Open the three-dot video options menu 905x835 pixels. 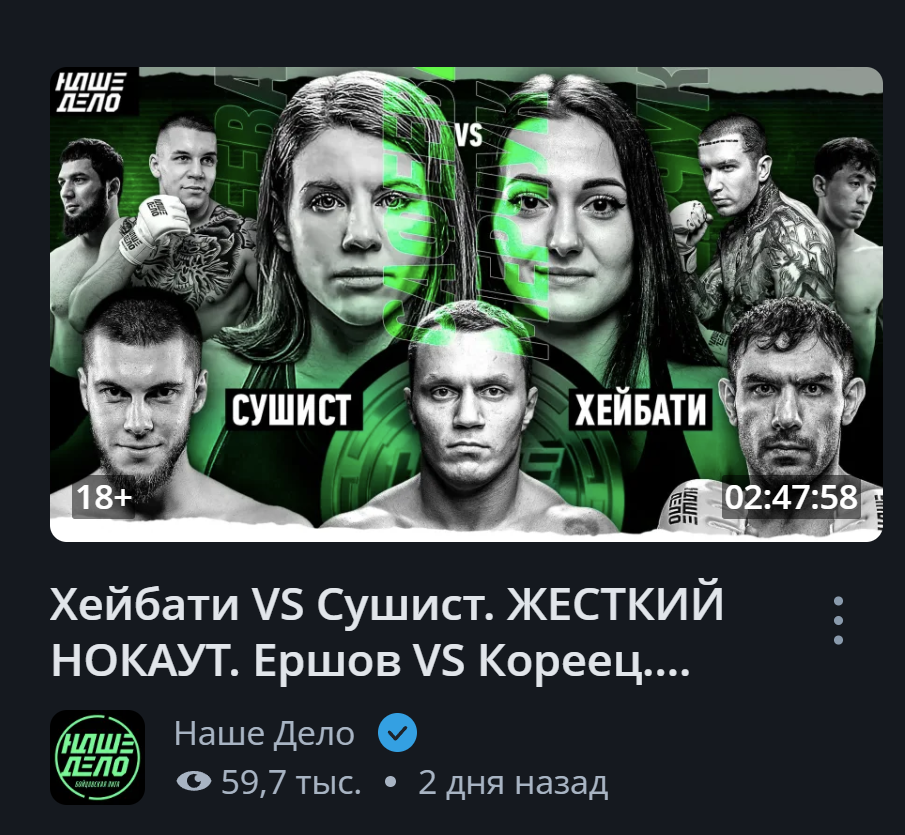pos(839,620)
